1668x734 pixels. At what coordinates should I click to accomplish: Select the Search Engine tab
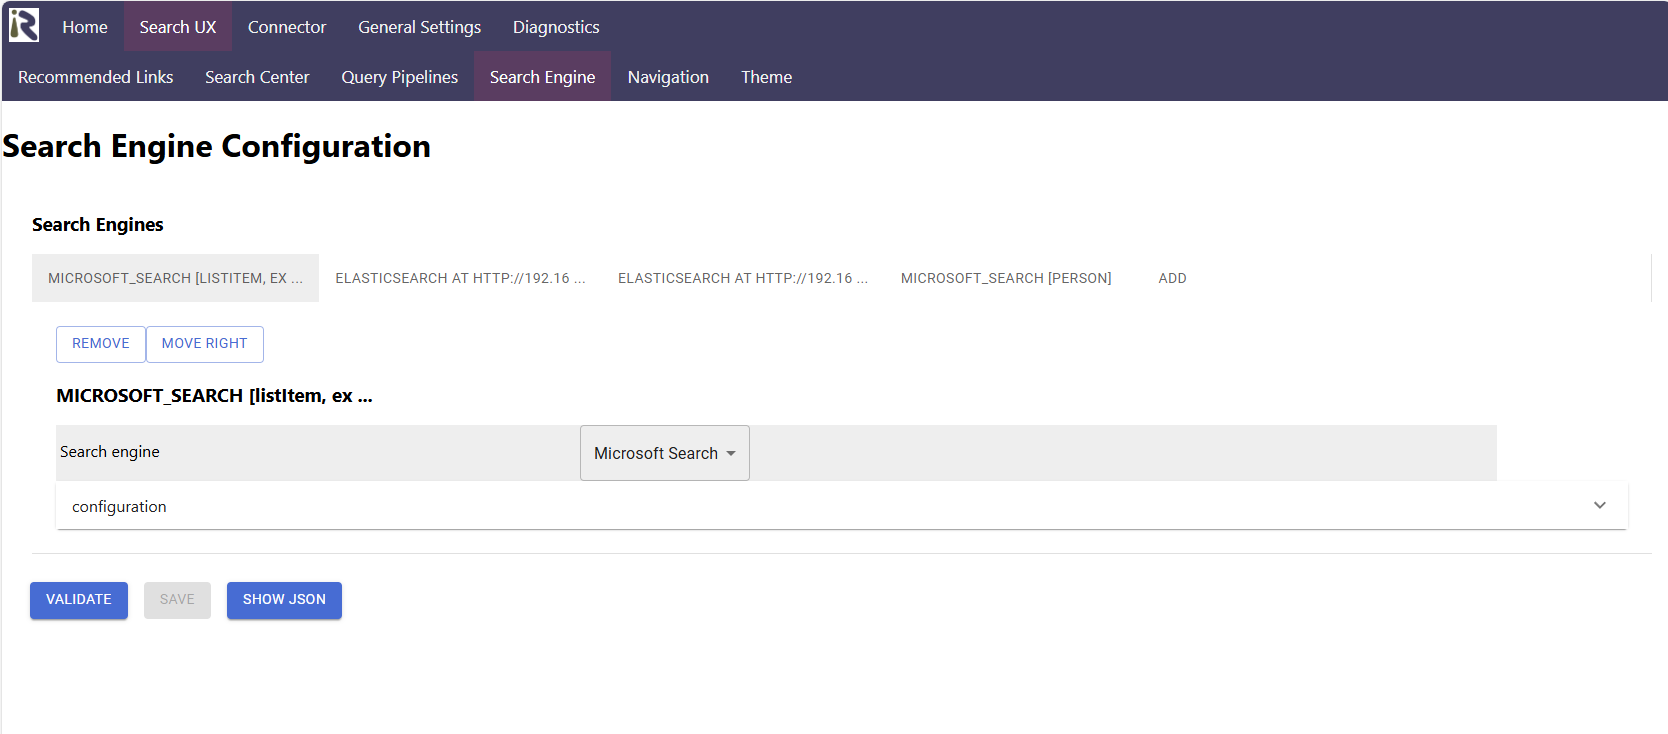543,77
